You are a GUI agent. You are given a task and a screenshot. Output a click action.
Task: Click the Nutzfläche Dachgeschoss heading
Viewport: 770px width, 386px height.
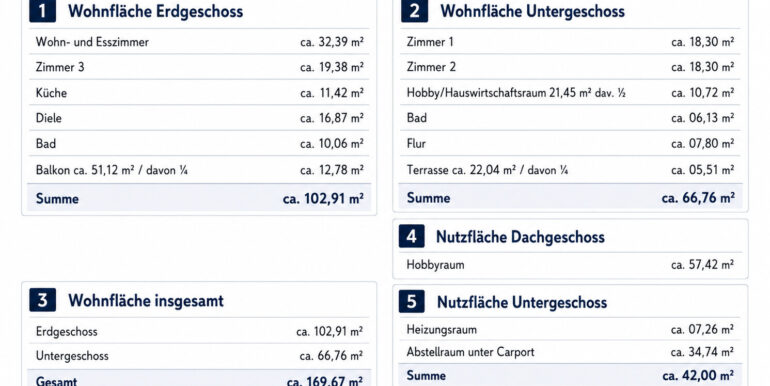[520, 237]
